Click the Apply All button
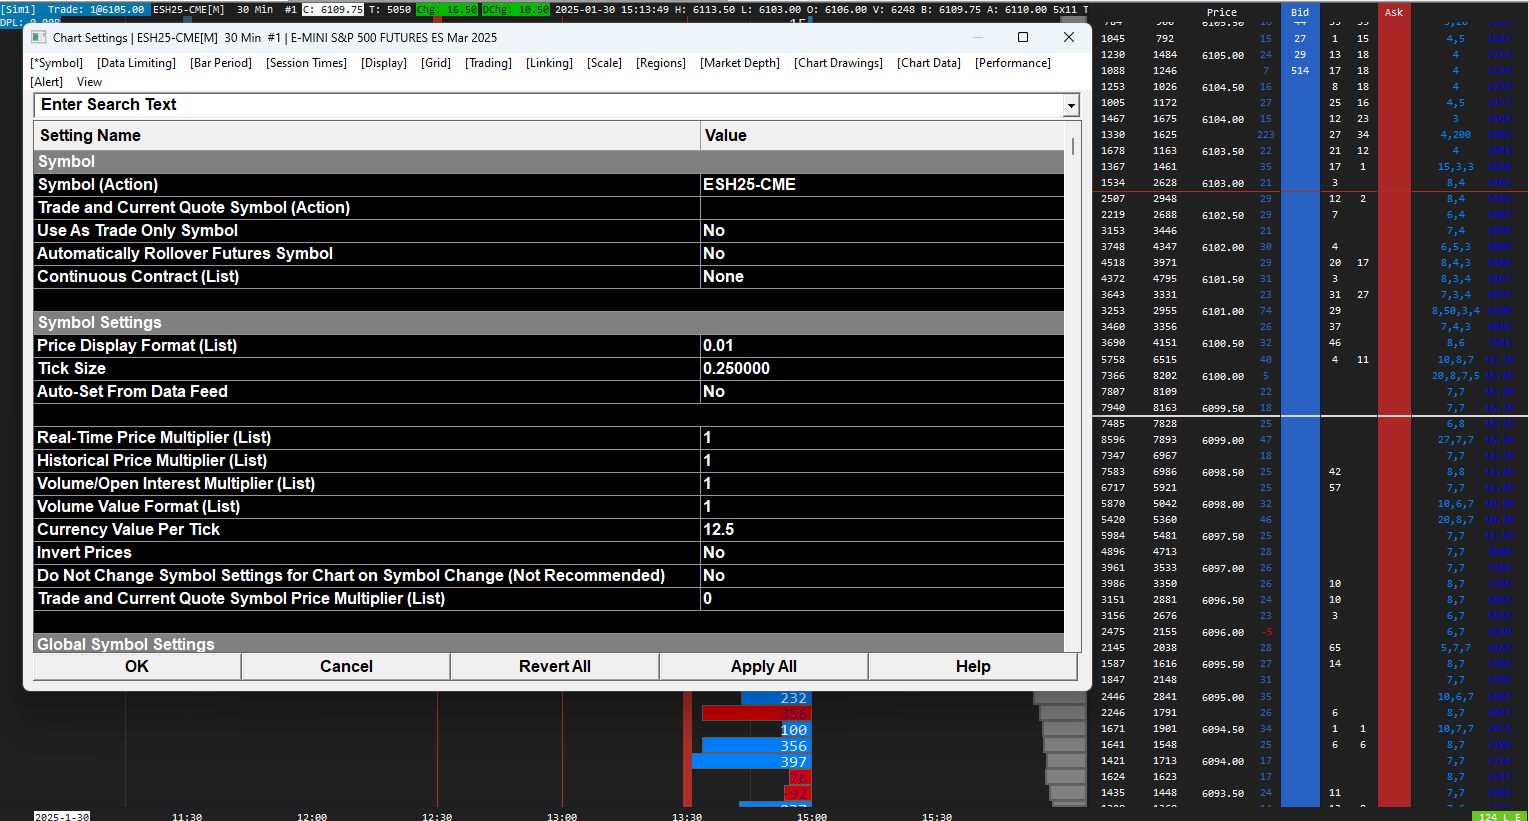 point(764,667)
